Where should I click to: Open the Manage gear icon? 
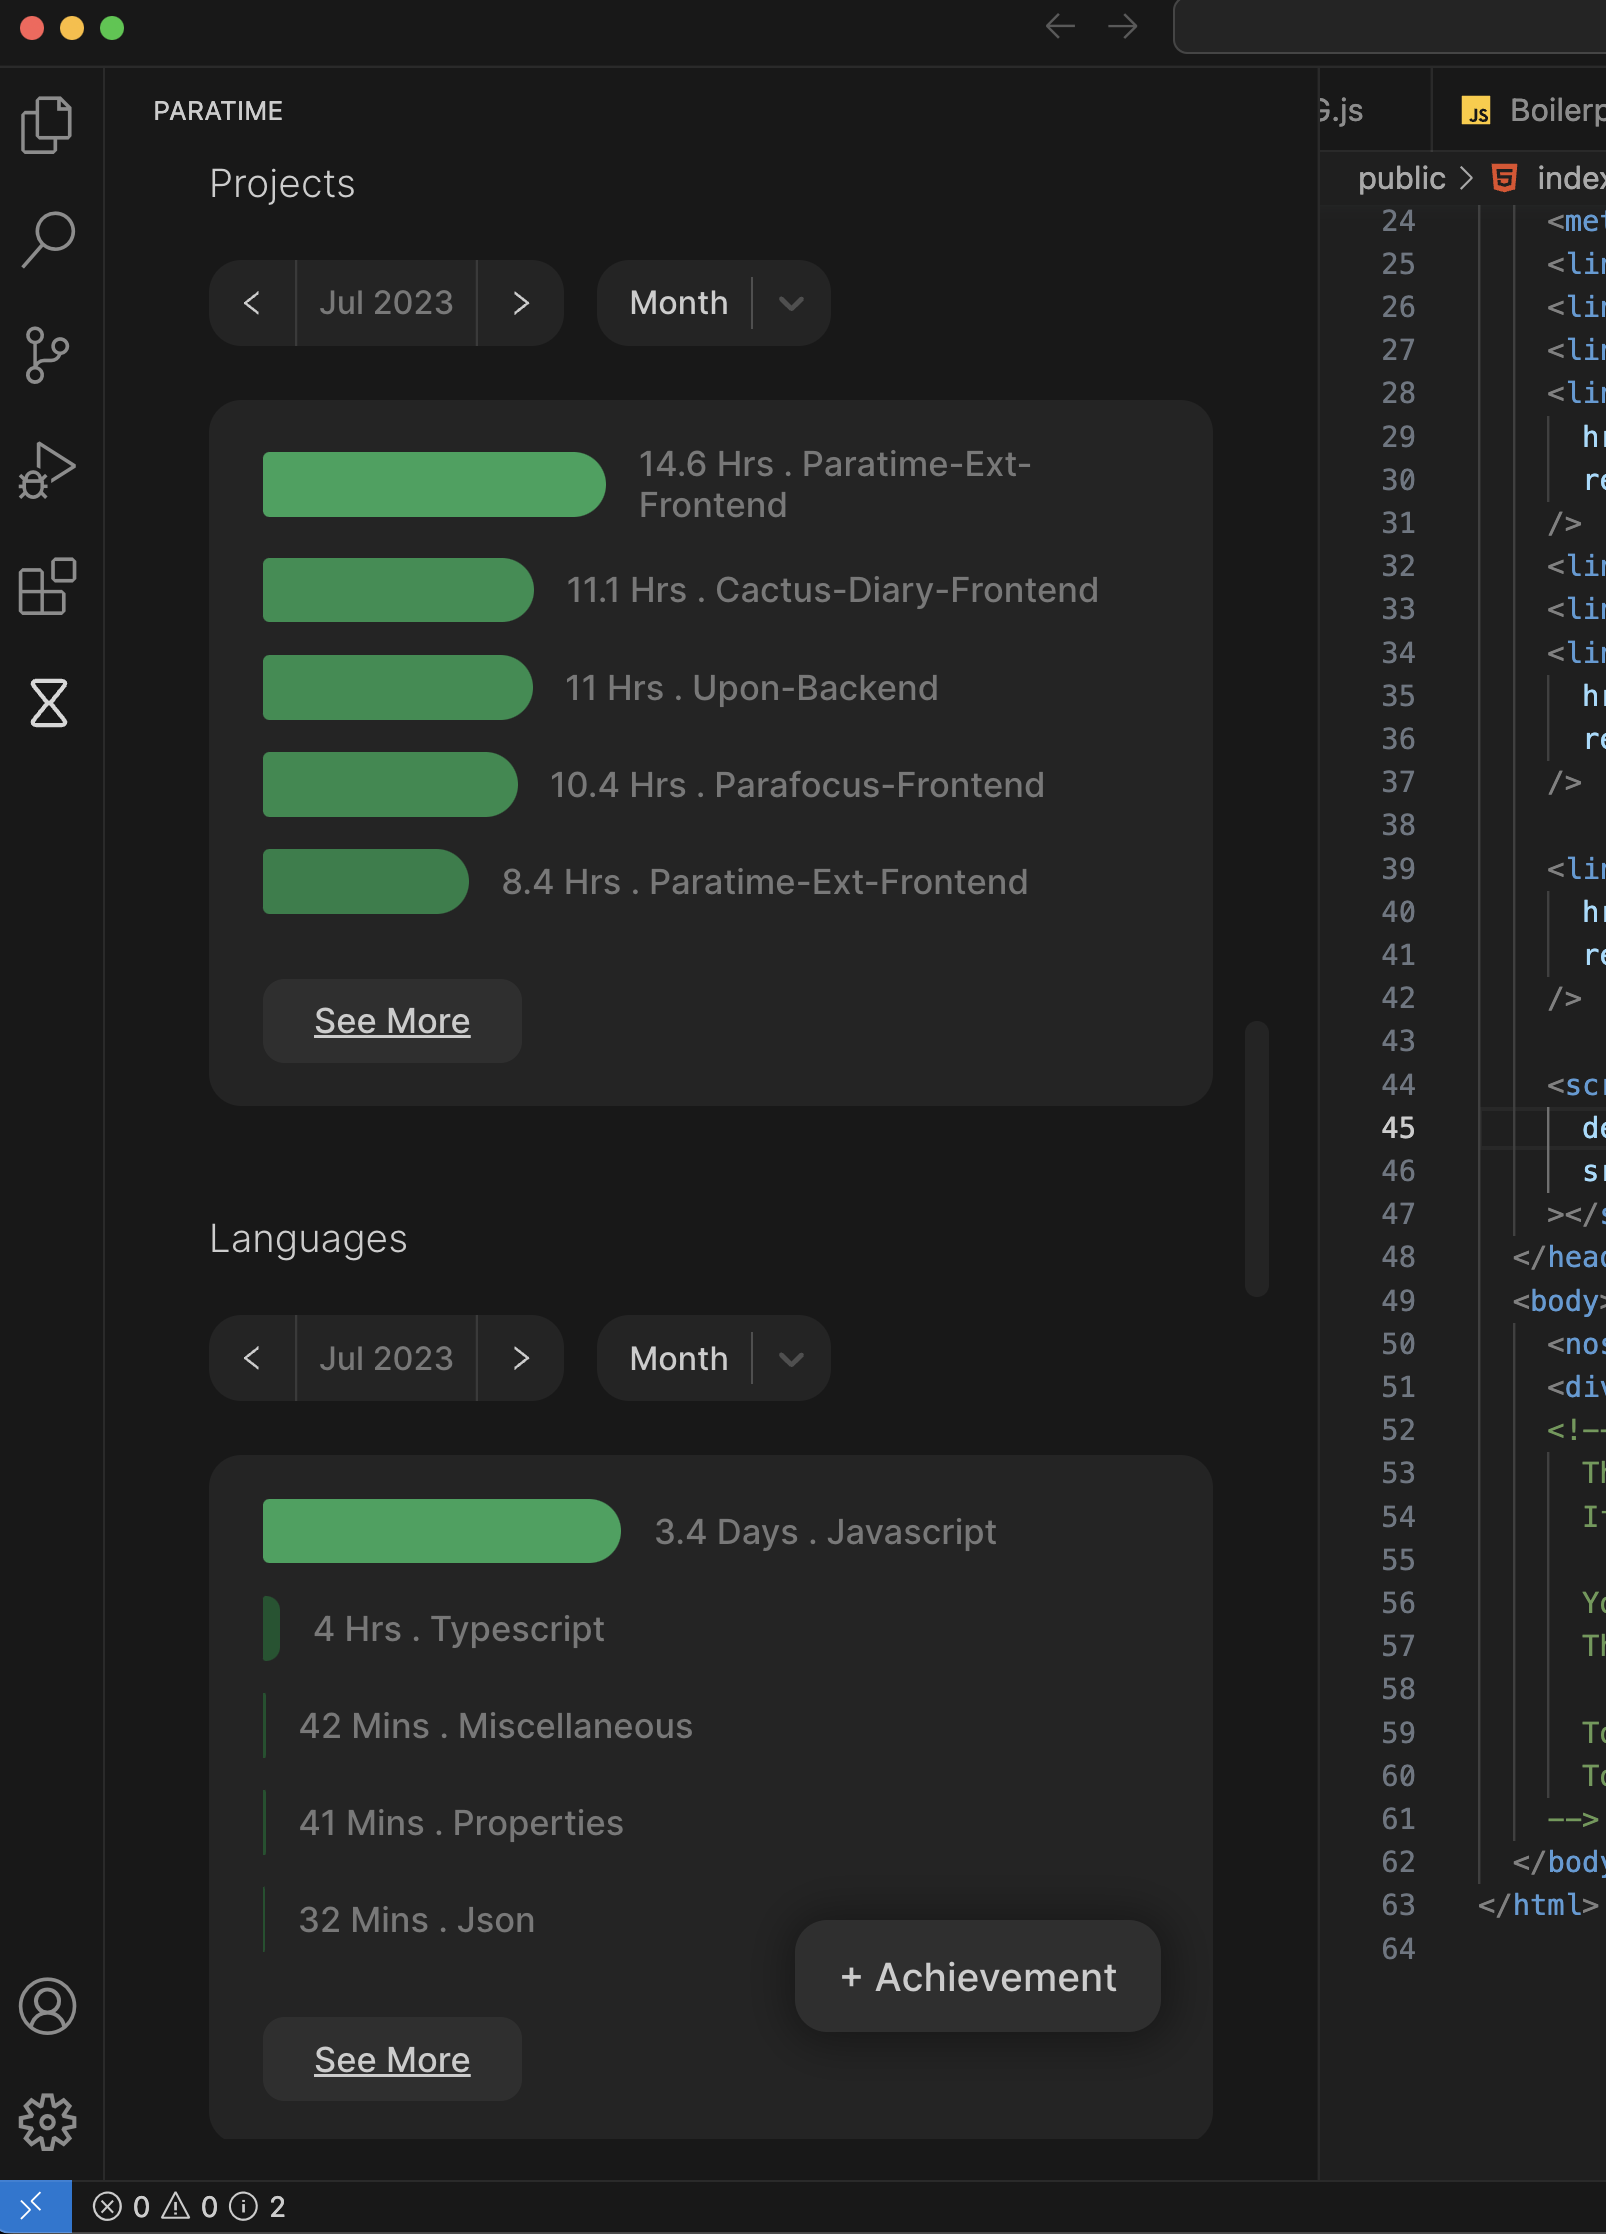tap(47, 2122)
